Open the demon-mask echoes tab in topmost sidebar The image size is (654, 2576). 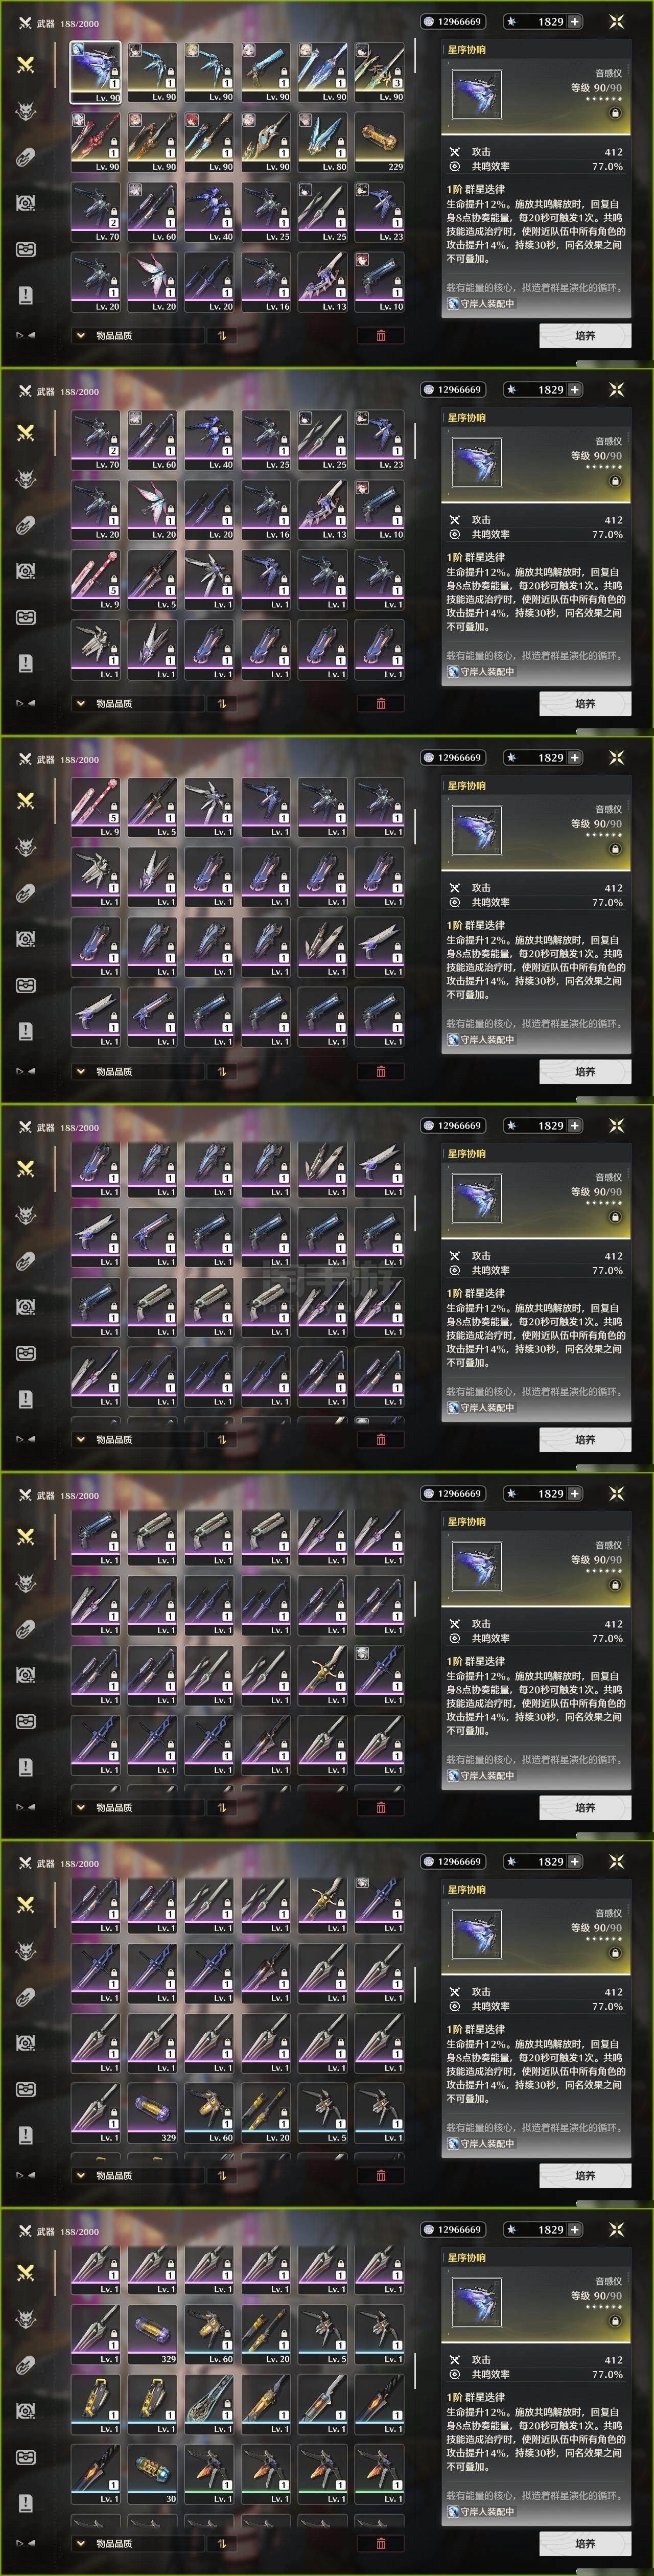[x=26, y=110]
